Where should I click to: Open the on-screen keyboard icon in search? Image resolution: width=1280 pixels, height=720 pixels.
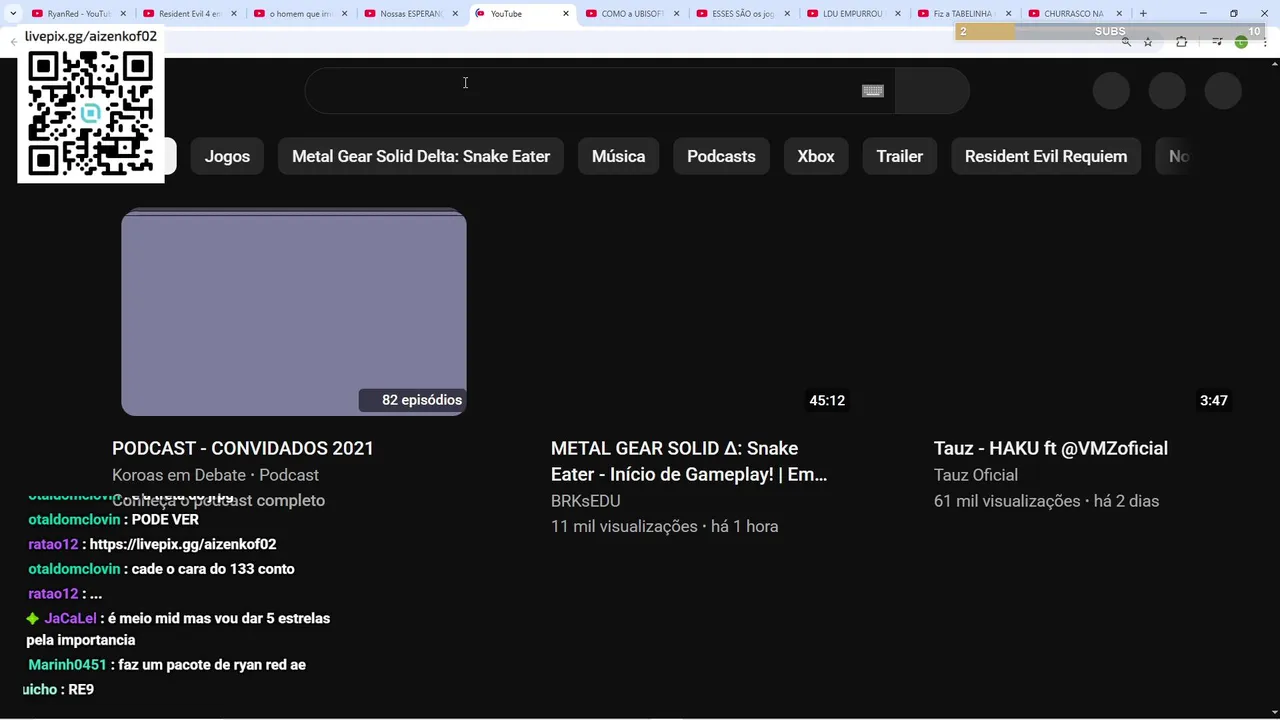(873, 91)
